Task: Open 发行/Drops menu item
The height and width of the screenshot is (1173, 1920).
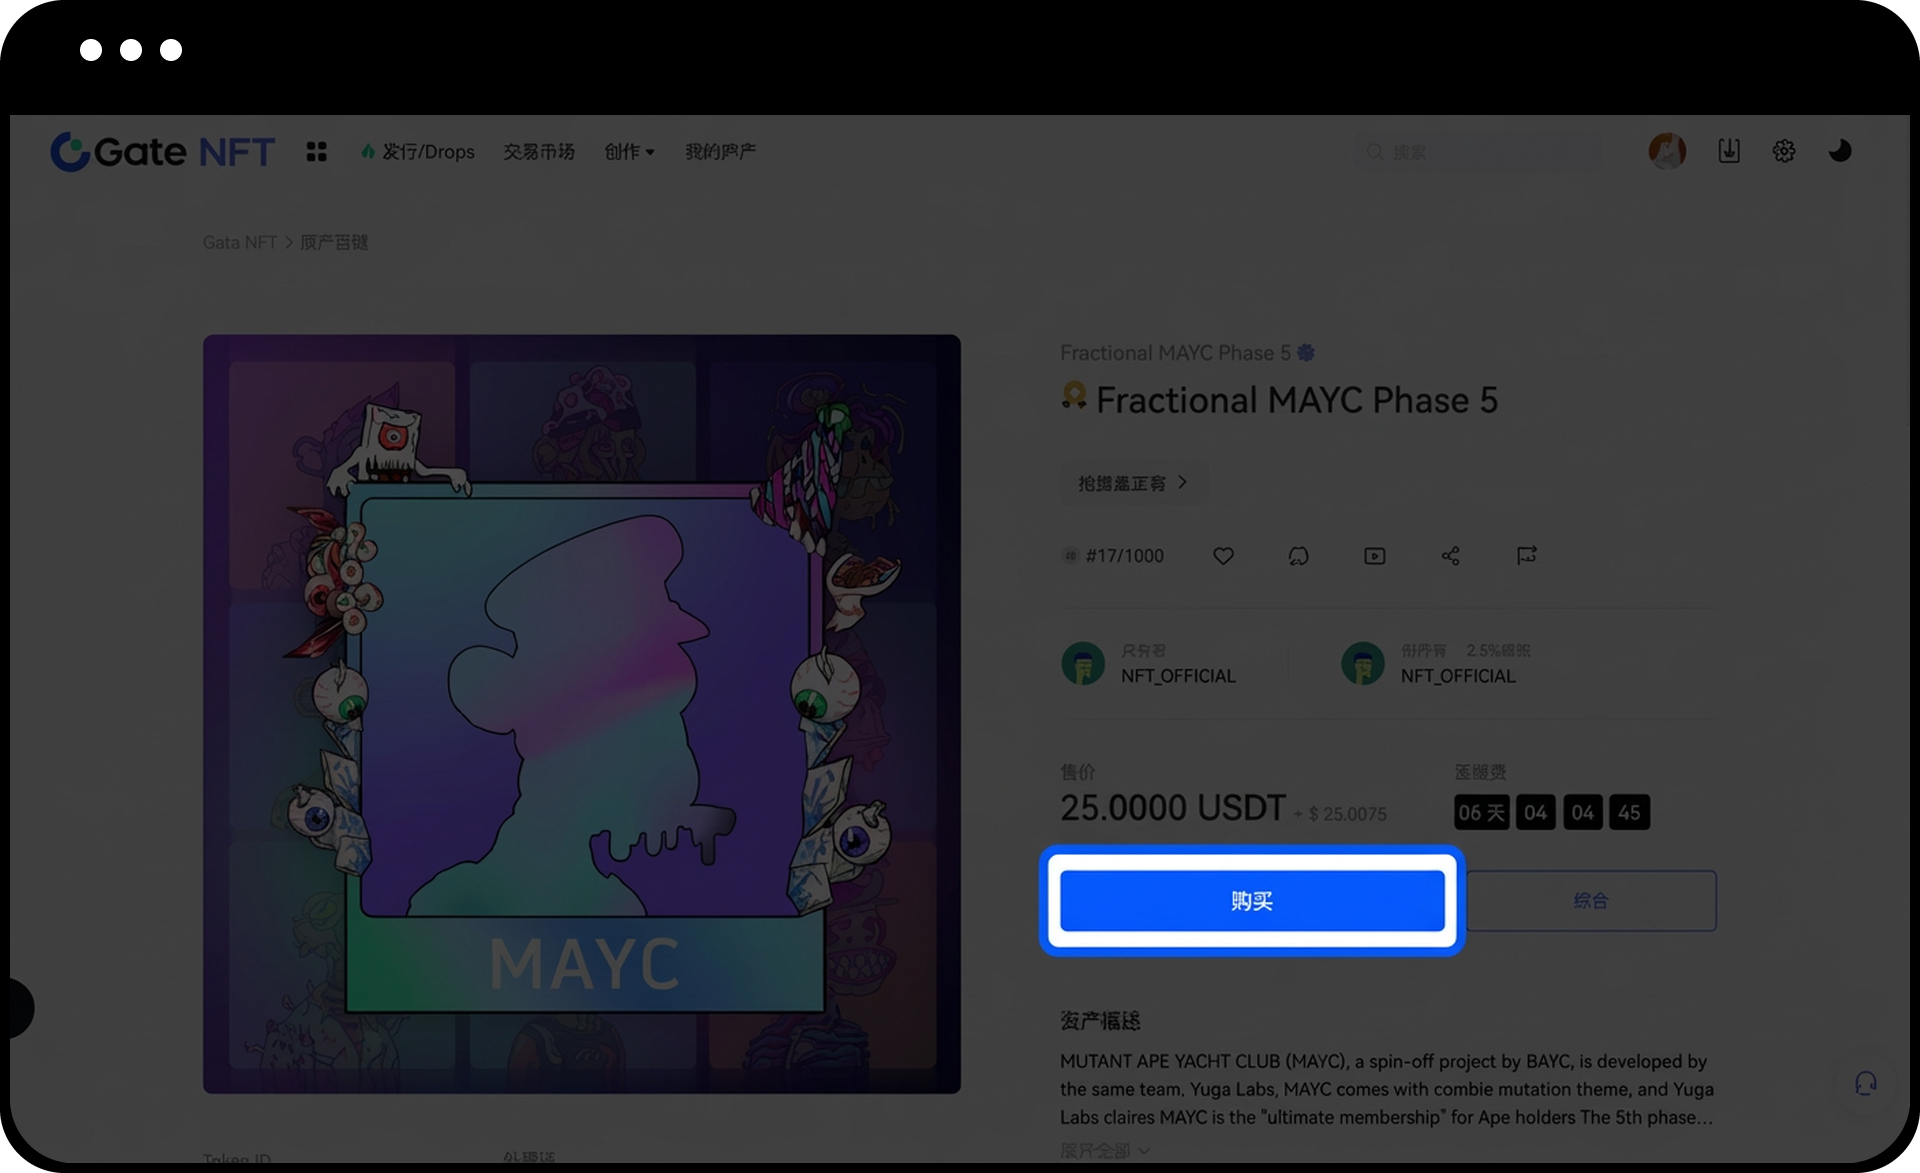Action: coord(417,152)
